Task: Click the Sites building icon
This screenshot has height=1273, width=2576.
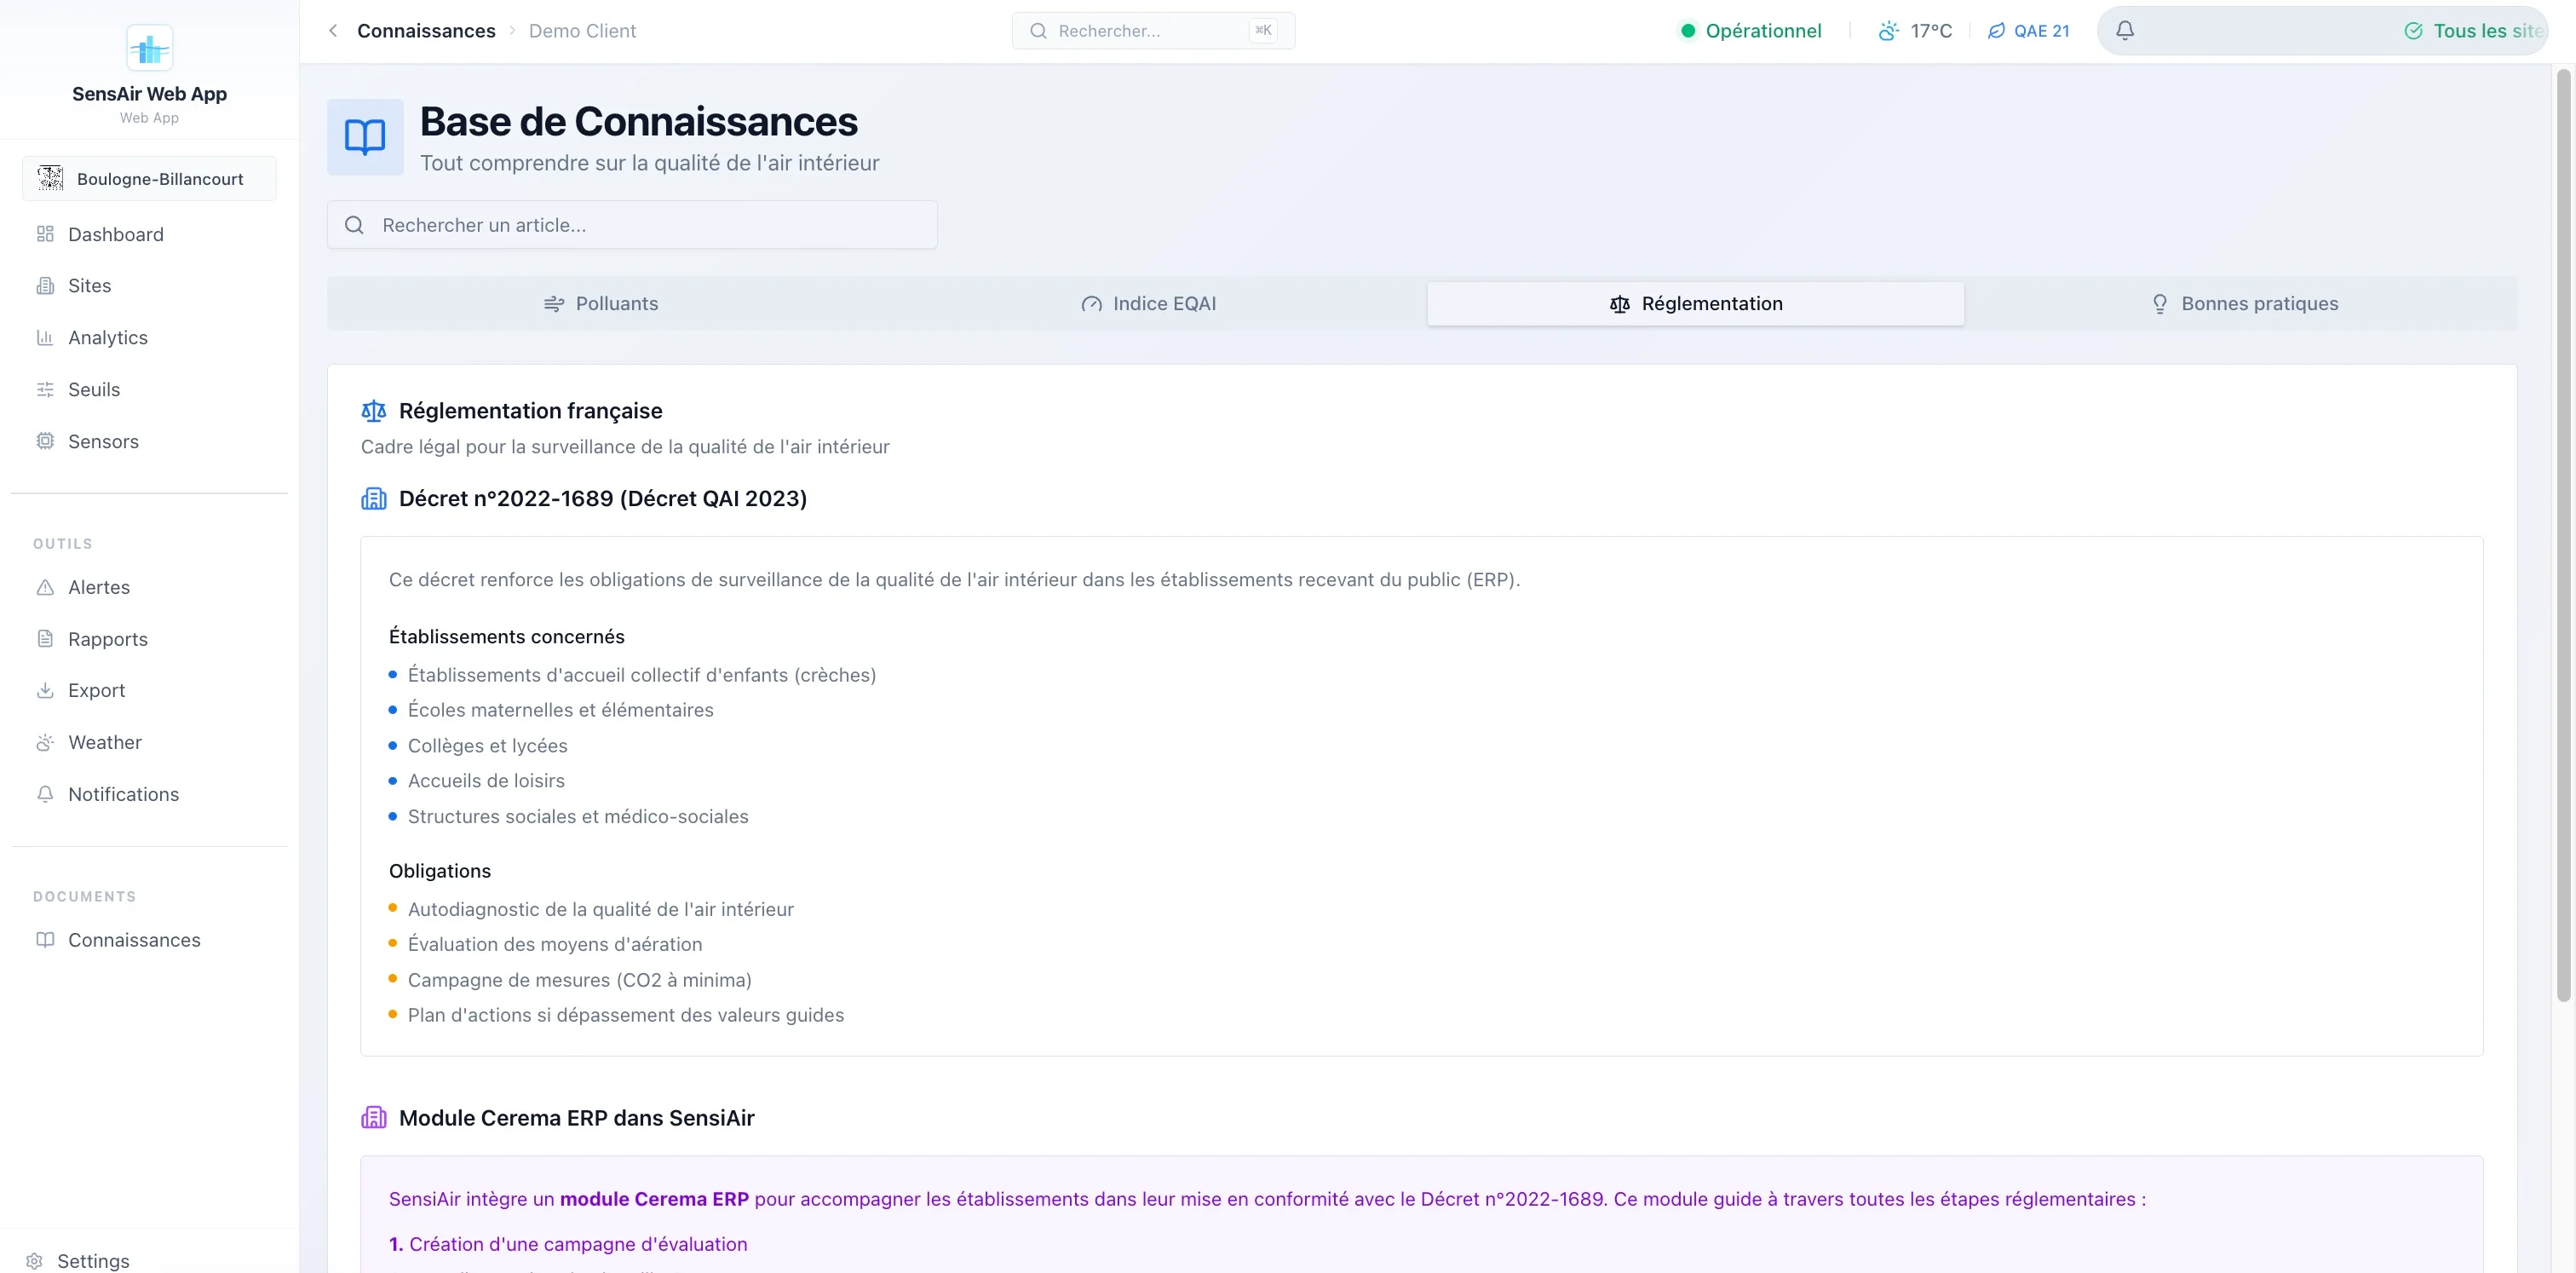Action: pyautogui.click(x=45, y=286)
